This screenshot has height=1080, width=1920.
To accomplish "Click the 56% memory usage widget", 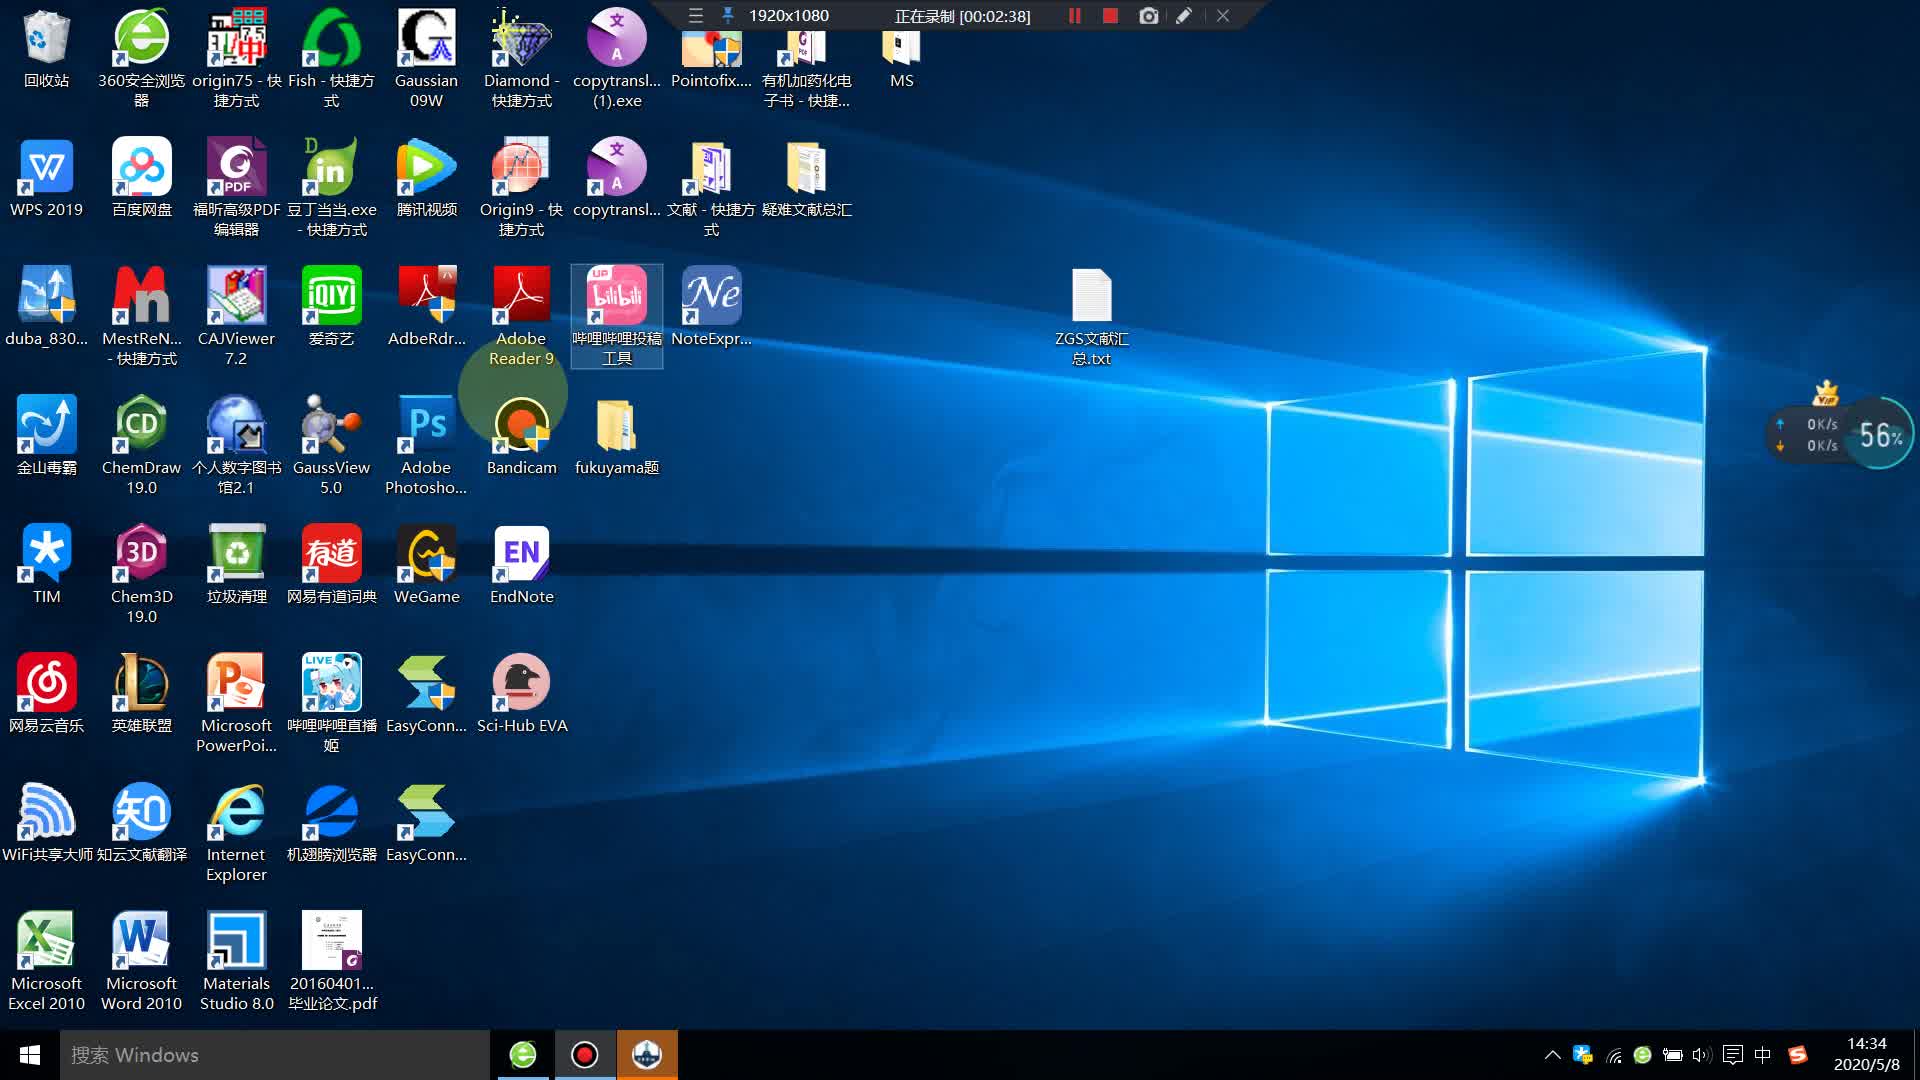I will [x=1880, y=435].
